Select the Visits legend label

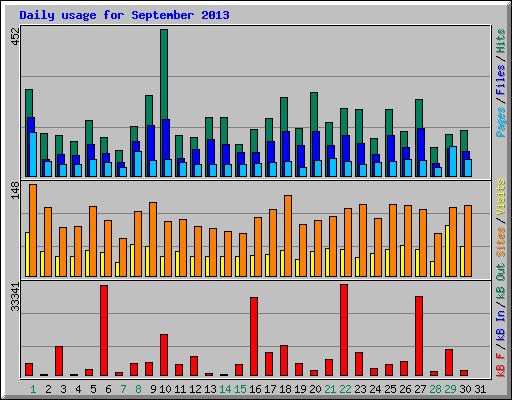(x=500, y=197)
